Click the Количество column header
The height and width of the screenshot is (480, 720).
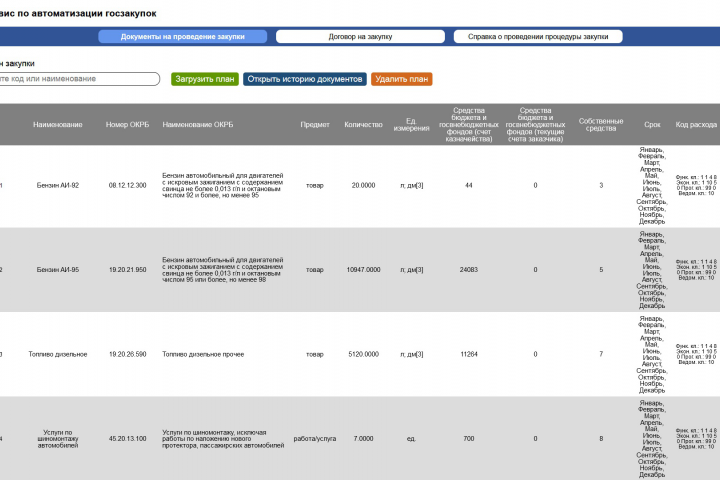pyautogui.click(x=363, y=124)
